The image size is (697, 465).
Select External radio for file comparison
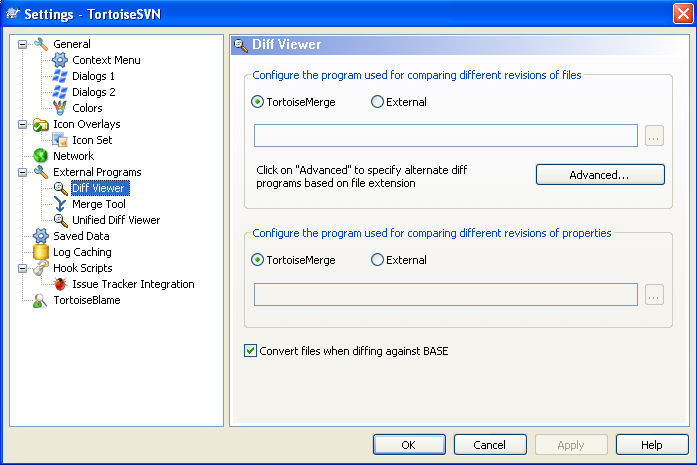377,102
